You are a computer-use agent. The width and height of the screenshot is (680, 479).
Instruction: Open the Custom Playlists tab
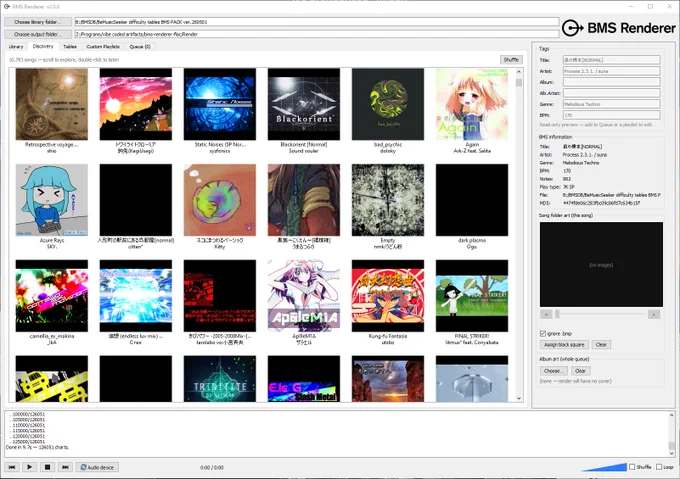point(103,46)
